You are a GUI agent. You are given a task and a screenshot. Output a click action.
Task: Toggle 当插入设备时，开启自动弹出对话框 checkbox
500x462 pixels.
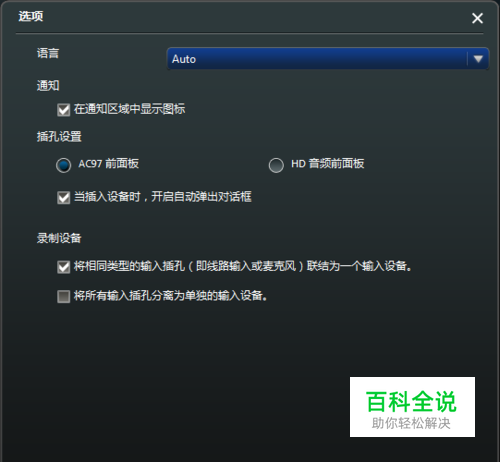(x=63, y=197)
